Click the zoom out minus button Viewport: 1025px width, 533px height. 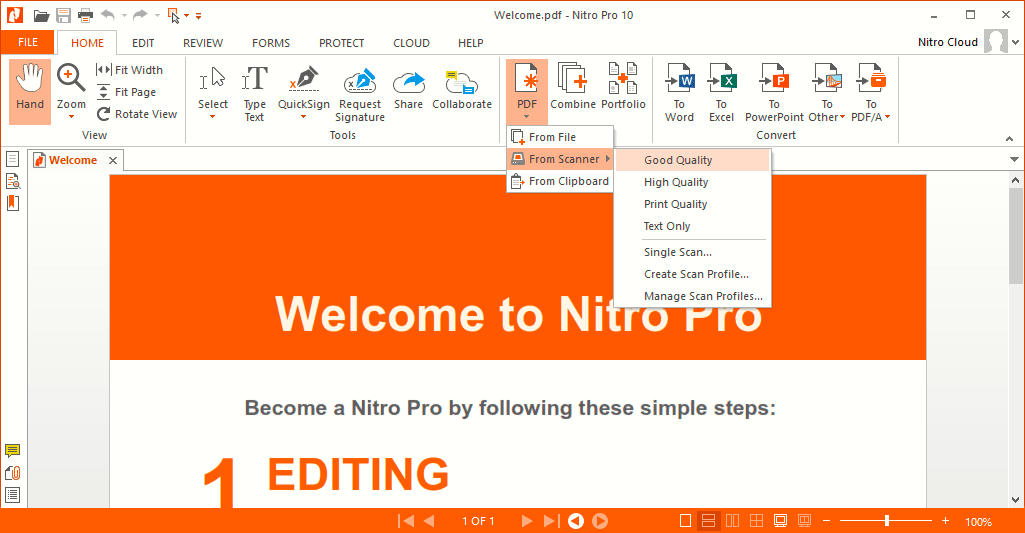826,521
